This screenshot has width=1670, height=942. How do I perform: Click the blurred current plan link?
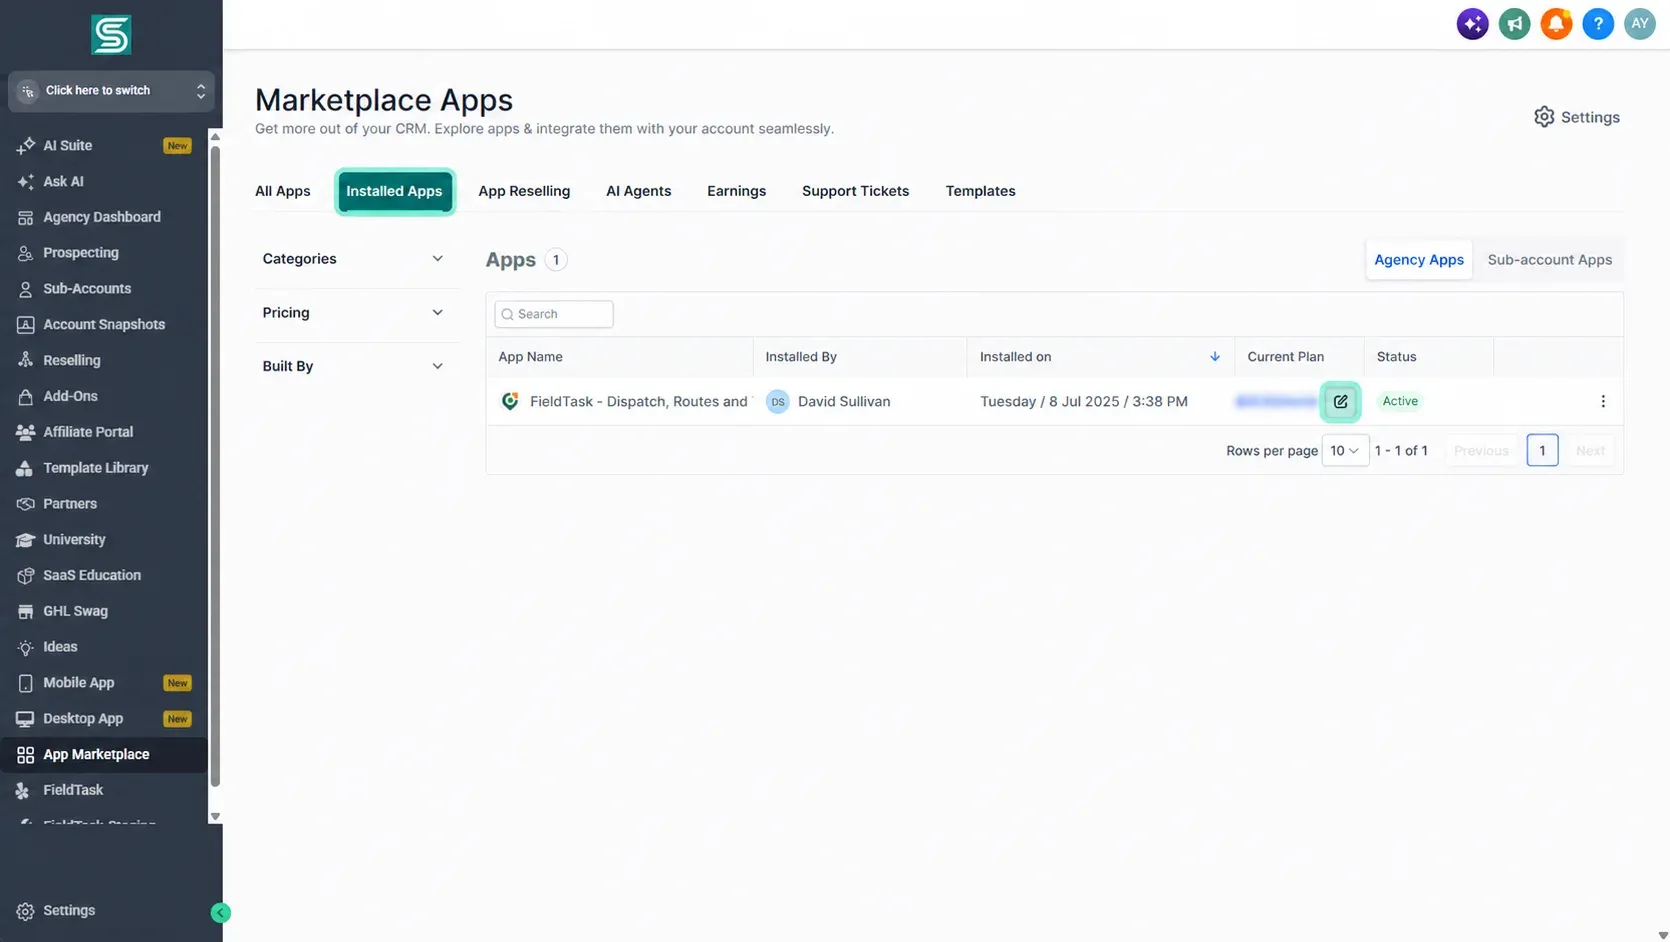tap(1276, 401)
